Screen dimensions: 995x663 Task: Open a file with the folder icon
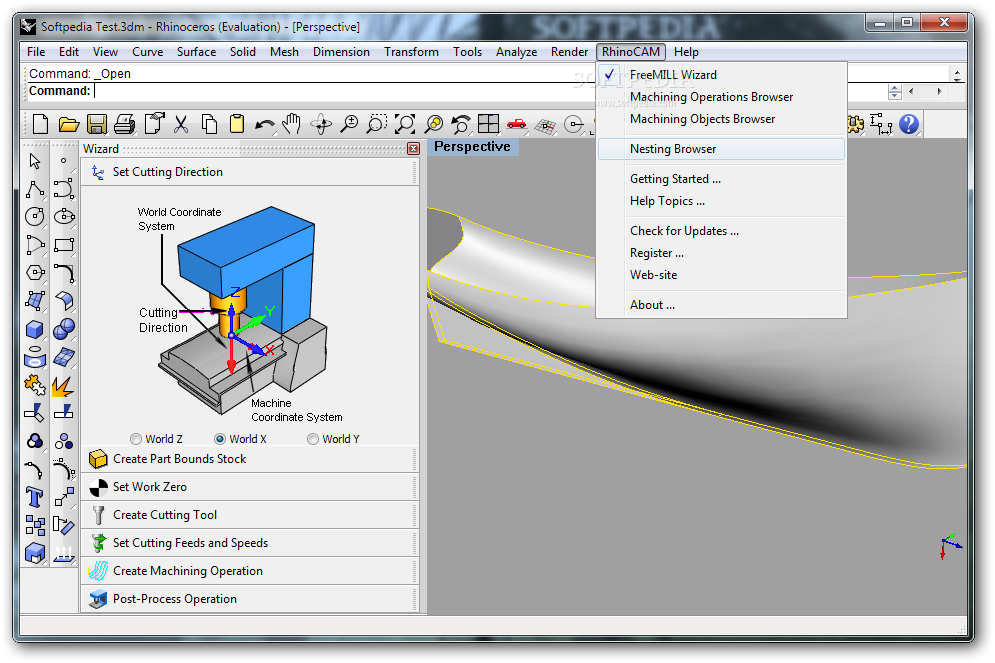(69, 124)
